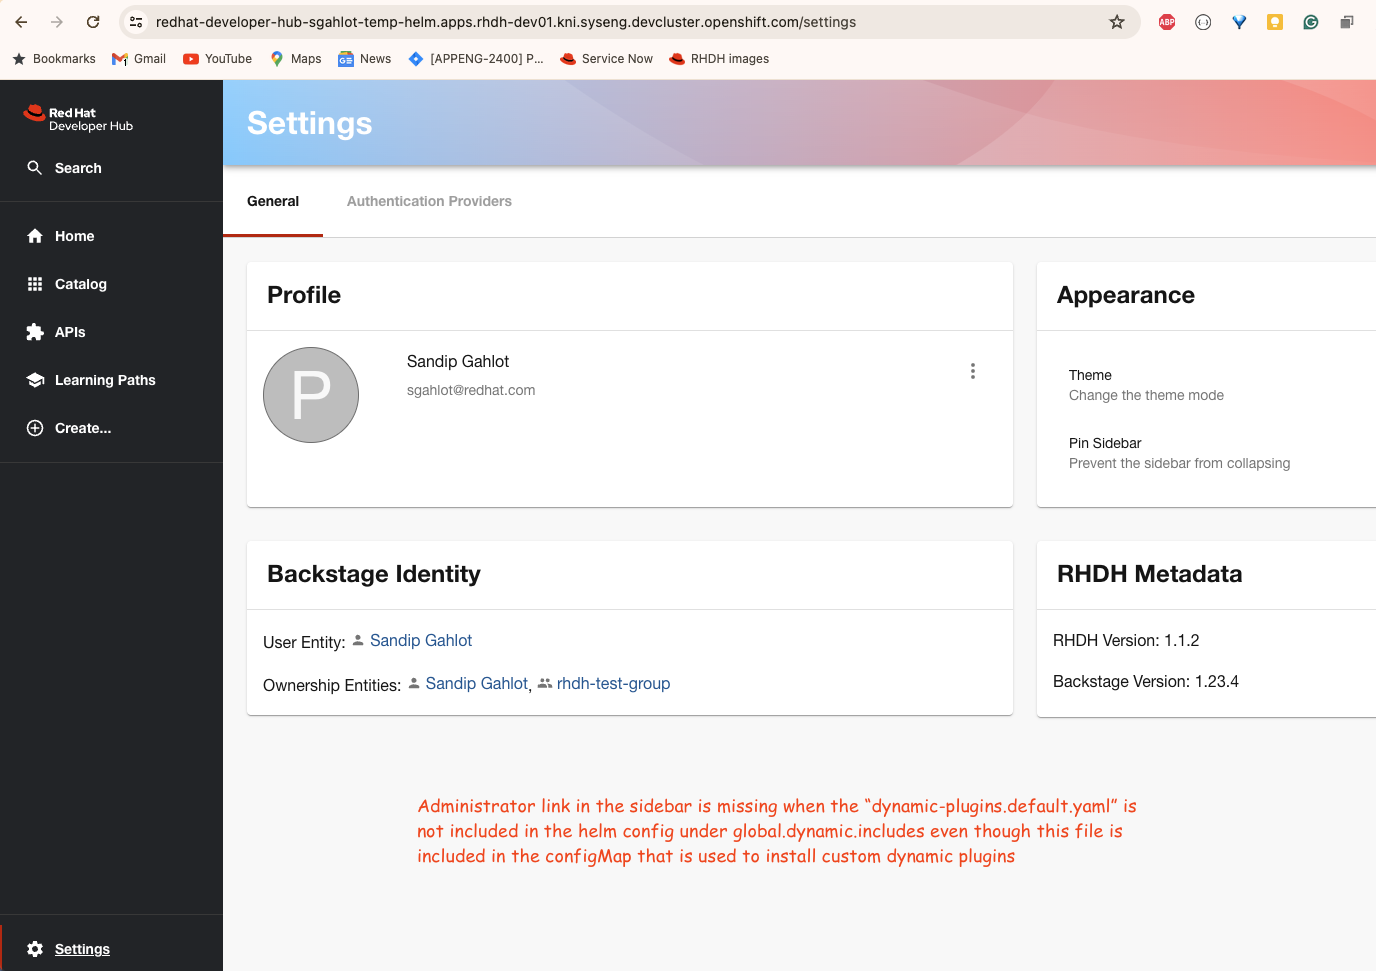Viewport: 1376px width, 971px height.
Task: Open the blue V-shaped extension icon
Action: (1239, 22)
